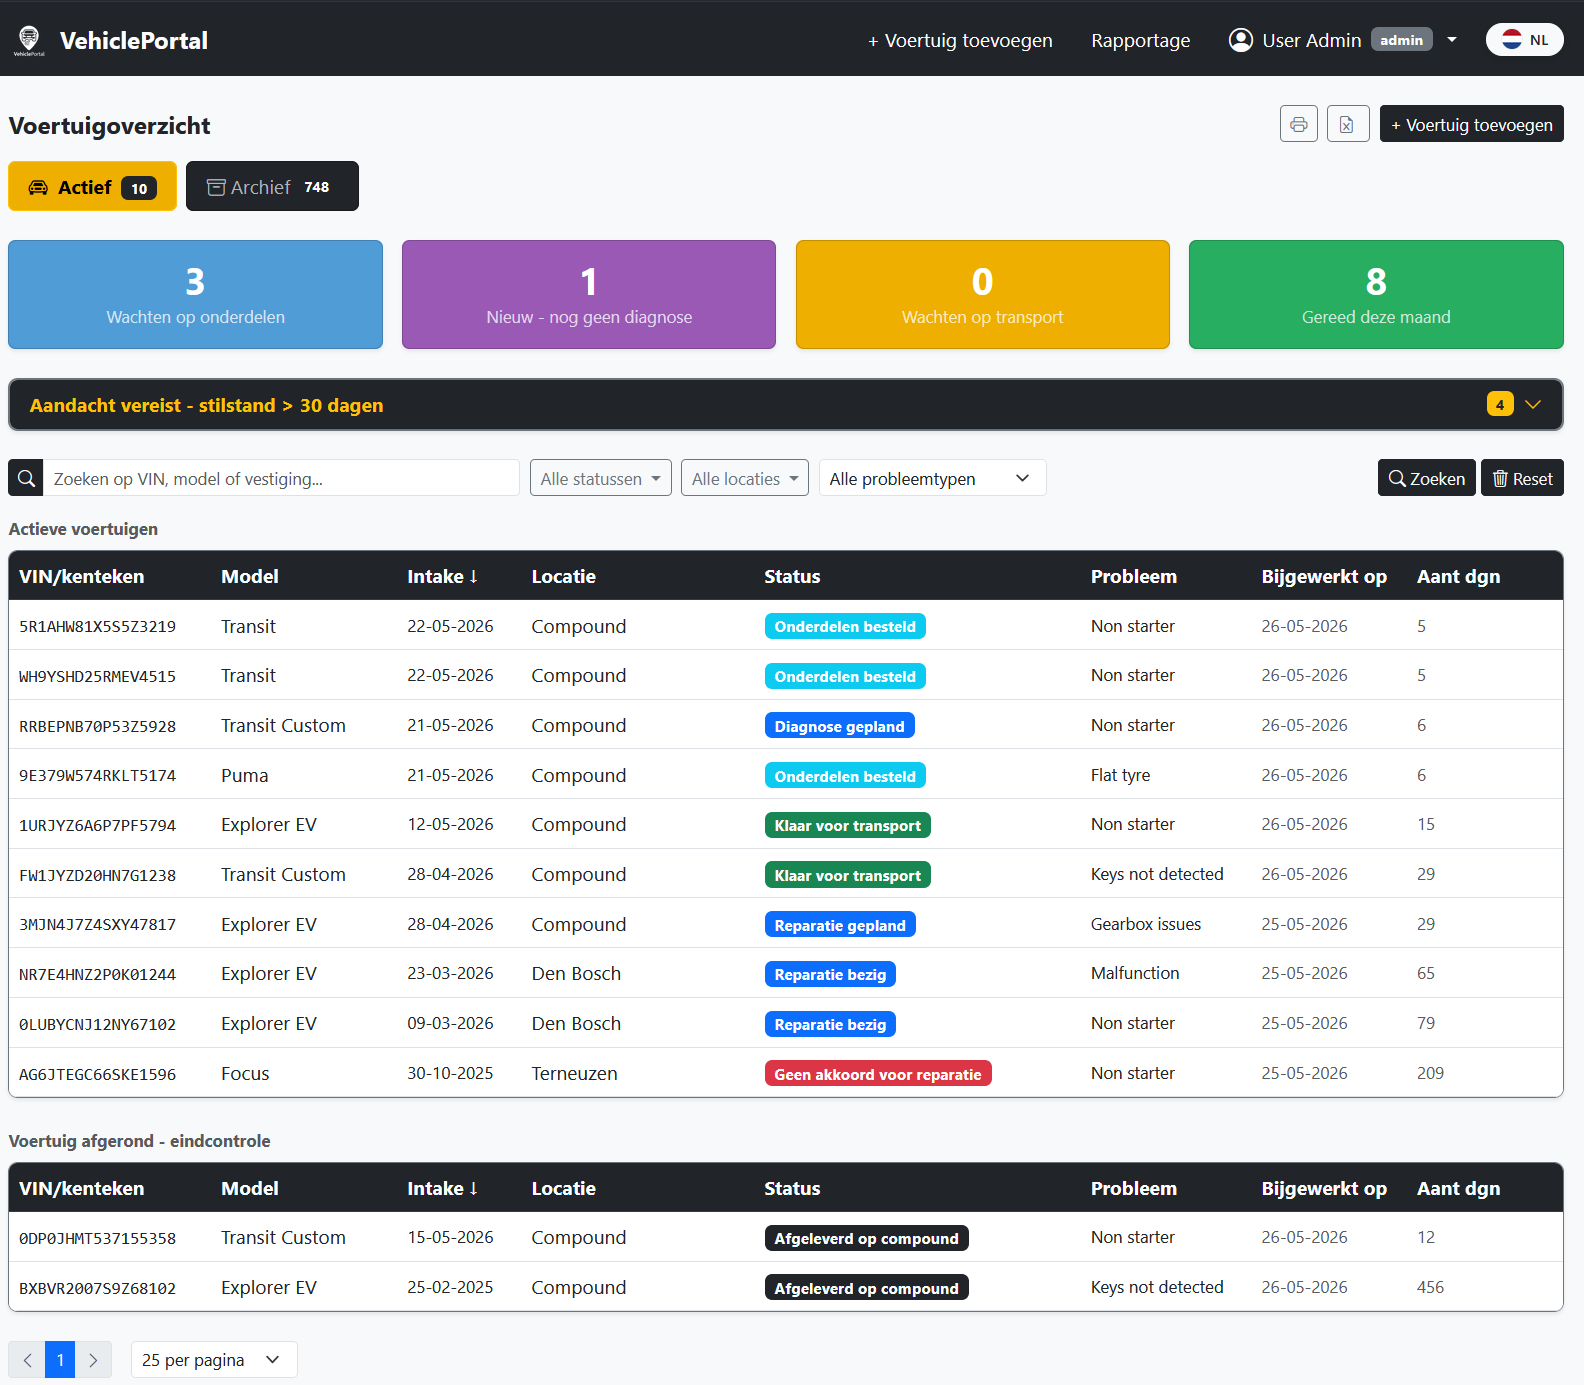Select page 1 in pagination

click(x=60, y=1360)
